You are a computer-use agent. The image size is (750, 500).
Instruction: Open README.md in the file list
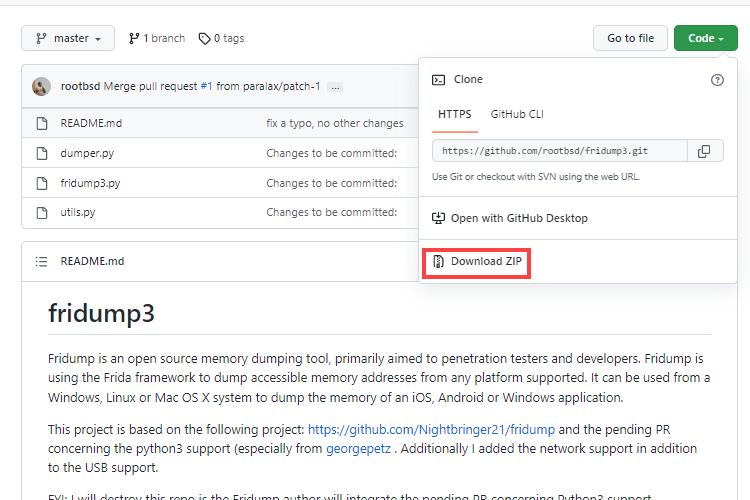[x=91, y=123]
